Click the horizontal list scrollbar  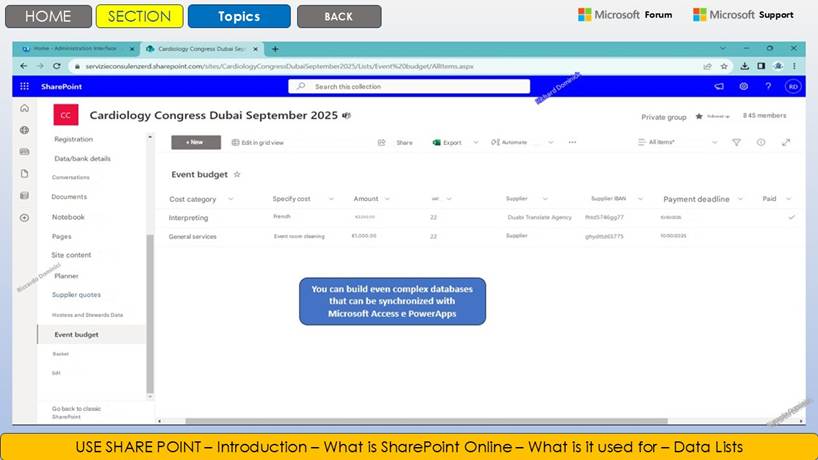pyautogui.click(x=426, y=421)
